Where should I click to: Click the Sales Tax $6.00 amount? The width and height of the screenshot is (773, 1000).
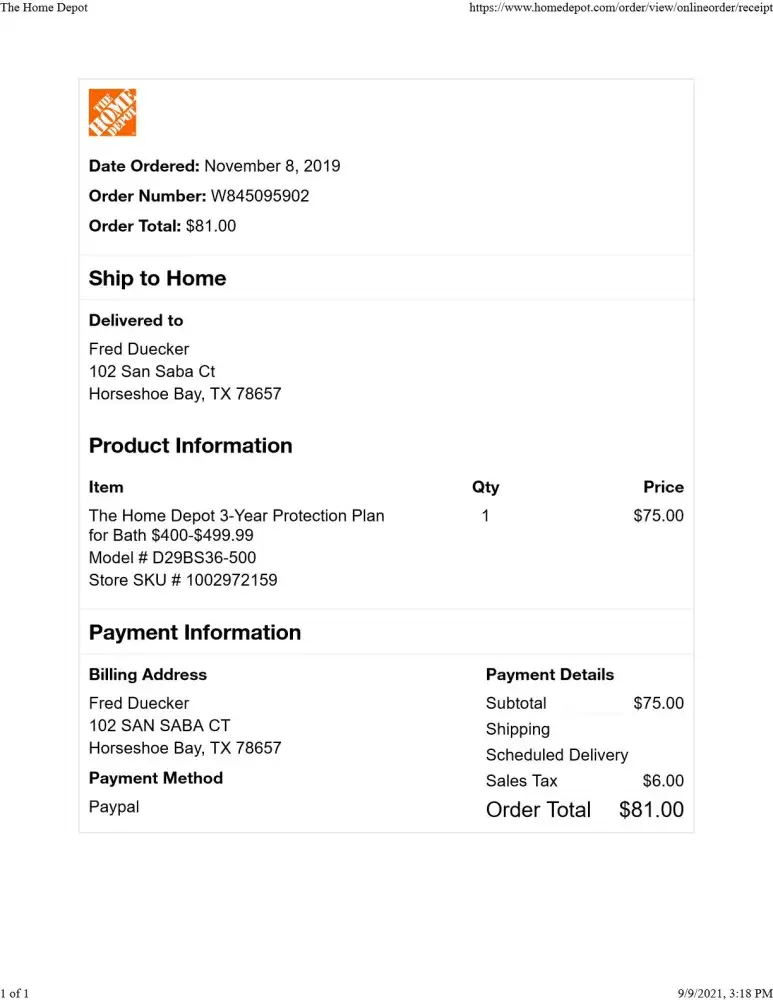coord(663,781)
